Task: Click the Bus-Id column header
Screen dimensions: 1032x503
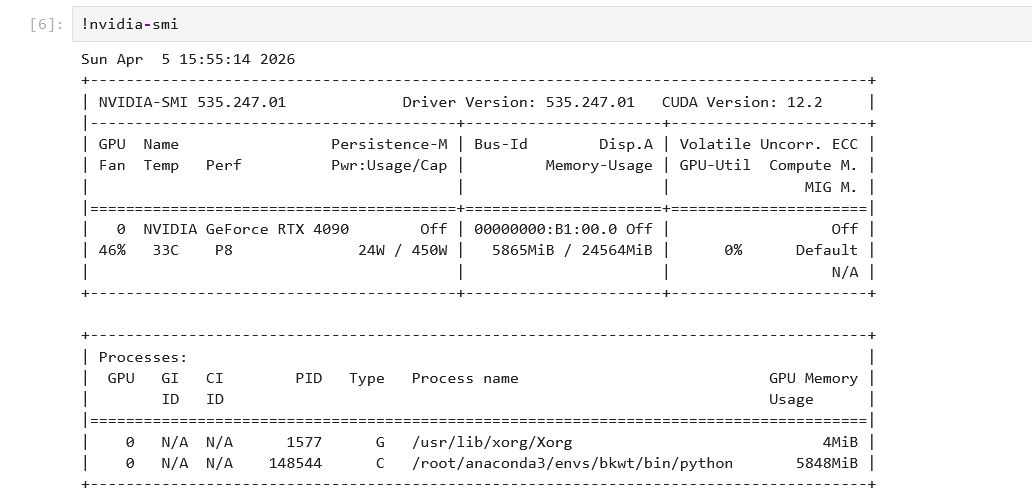Action: [501, 144]
